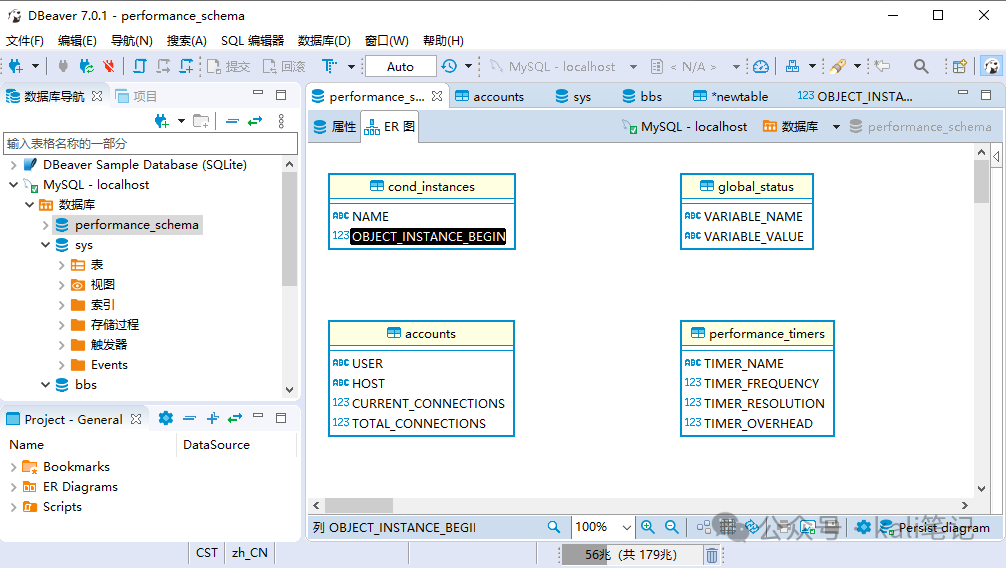Click the new connection plug icon in main toolbar
Screen dimensions: 1006x568
point(16,66)
